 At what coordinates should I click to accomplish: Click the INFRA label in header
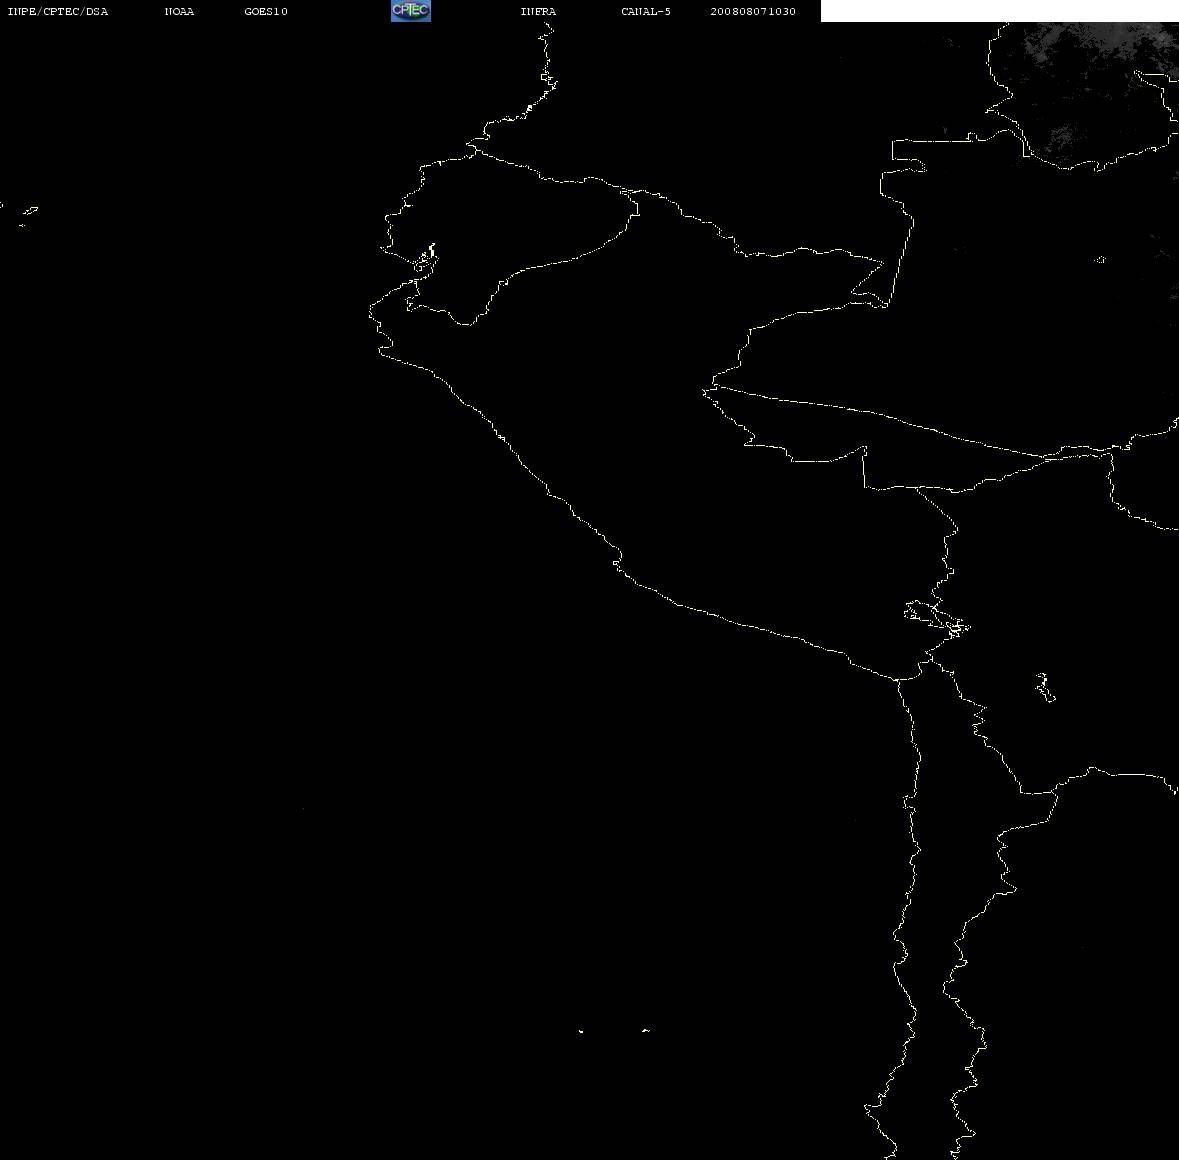tap(538, 11)
